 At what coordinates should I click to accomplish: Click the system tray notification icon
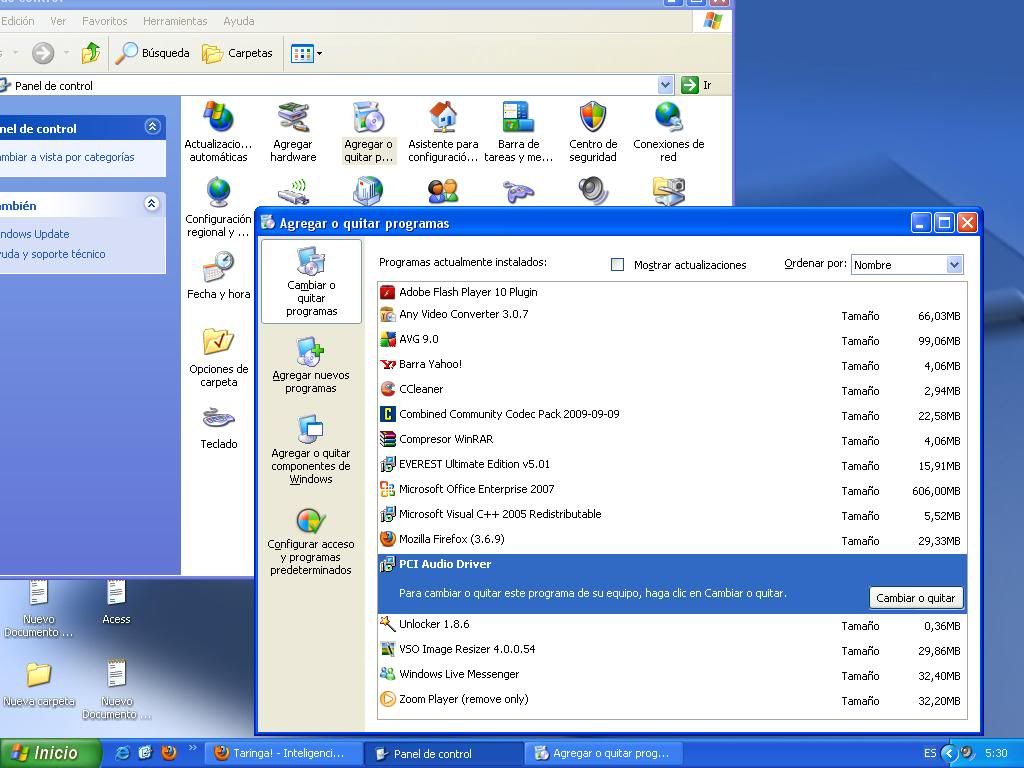(x=967, y=753)
